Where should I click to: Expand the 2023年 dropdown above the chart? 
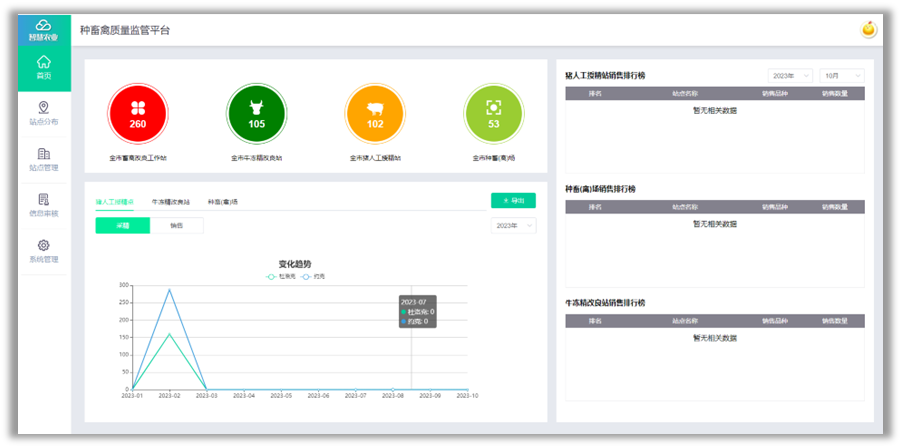pos(513,226)
